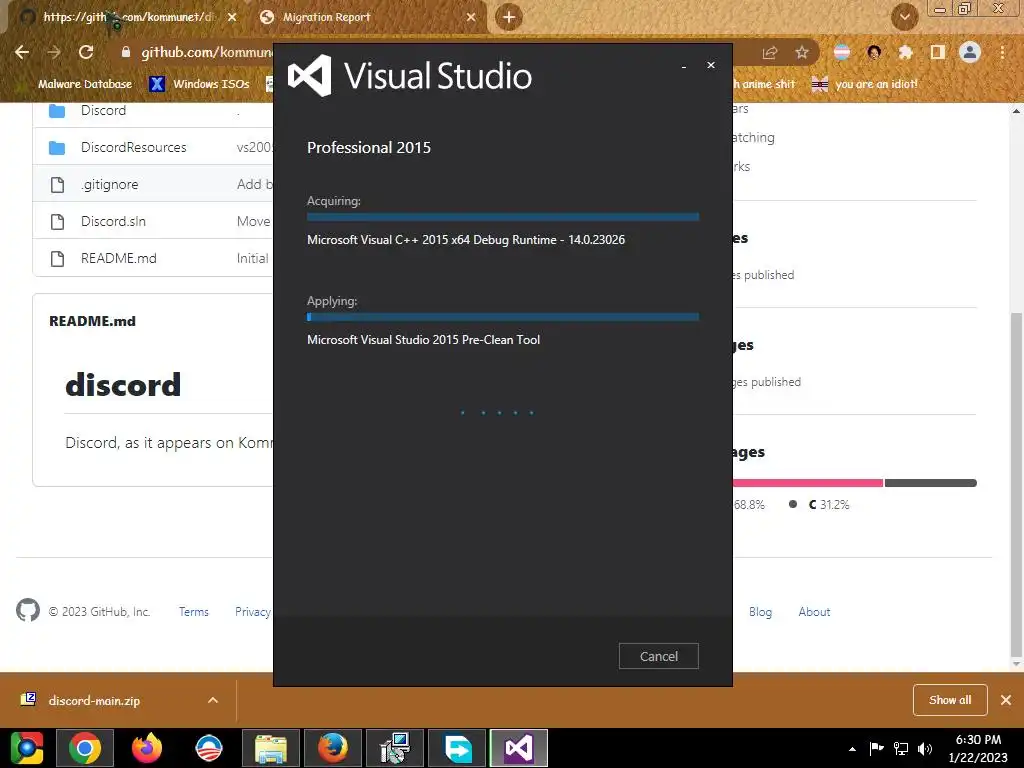
Task: Open the DiscordResources folder
Action: pyautogui.click(x=133, y=147)
